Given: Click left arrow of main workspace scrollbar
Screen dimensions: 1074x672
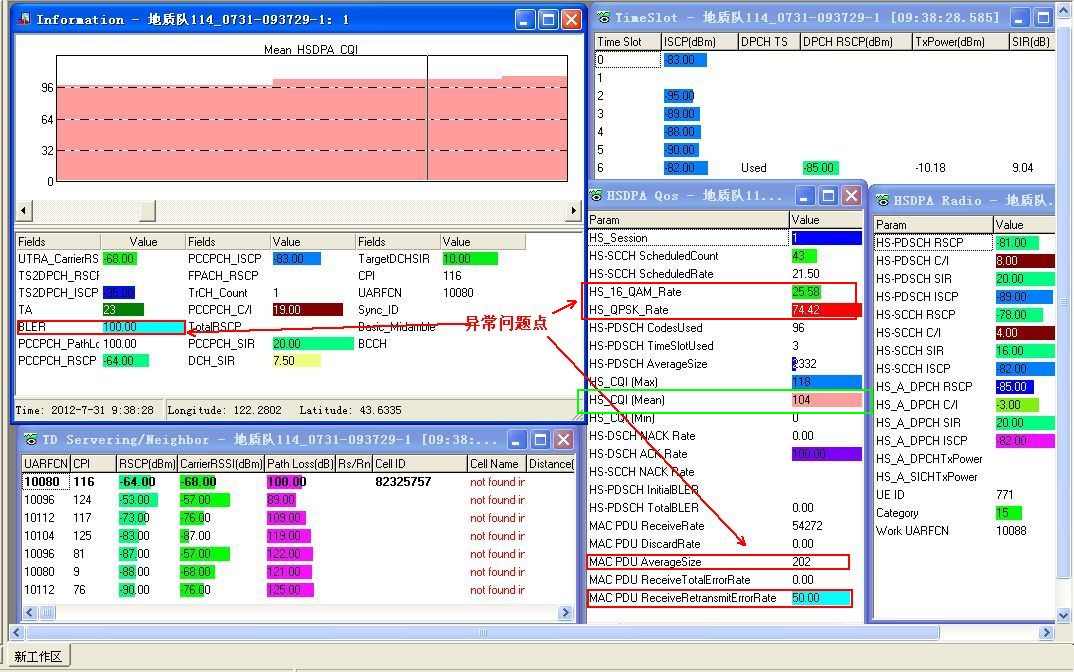Looking at the screenshot, I should (x=17, y=632).
